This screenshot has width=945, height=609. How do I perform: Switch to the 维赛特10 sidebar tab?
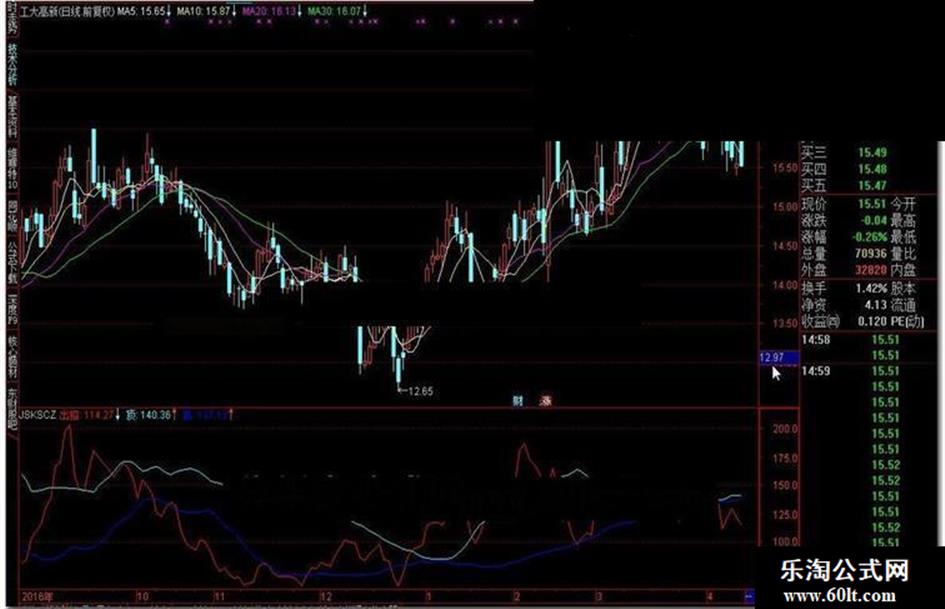pos(13,169)
